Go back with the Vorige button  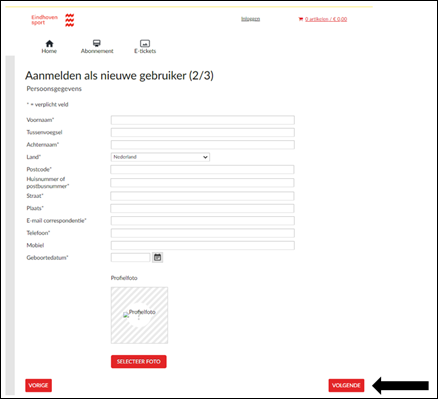tap(38, 385)
